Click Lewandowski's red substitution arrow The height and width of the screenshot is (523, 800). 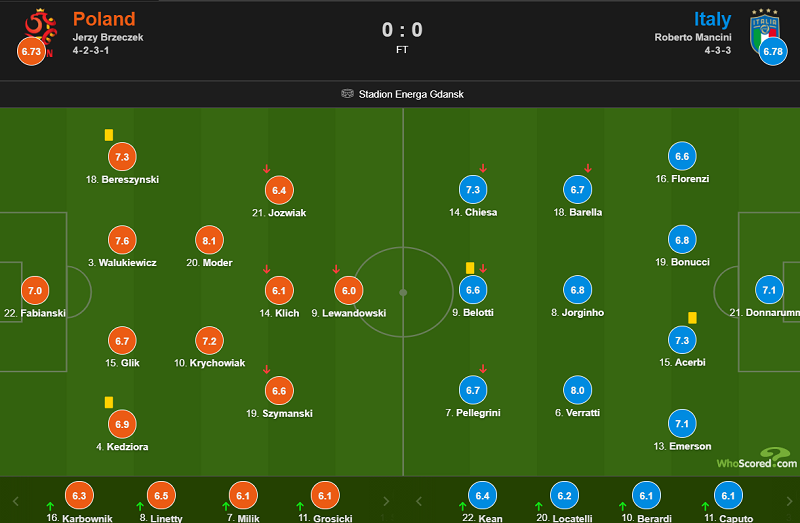click(x=336, y=268)
